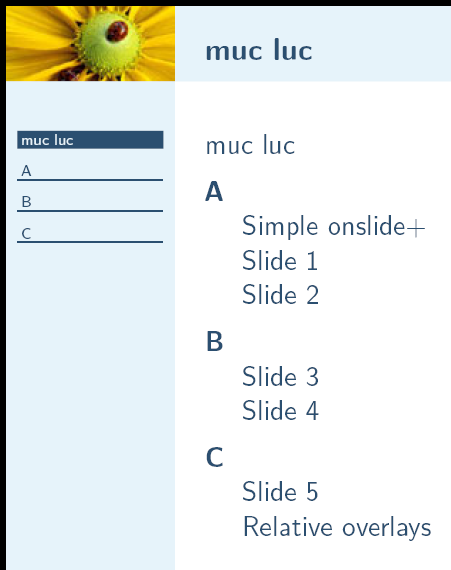Open the Relative overlays entry
The width and height of the screenshot is (451, 570).
337,526
